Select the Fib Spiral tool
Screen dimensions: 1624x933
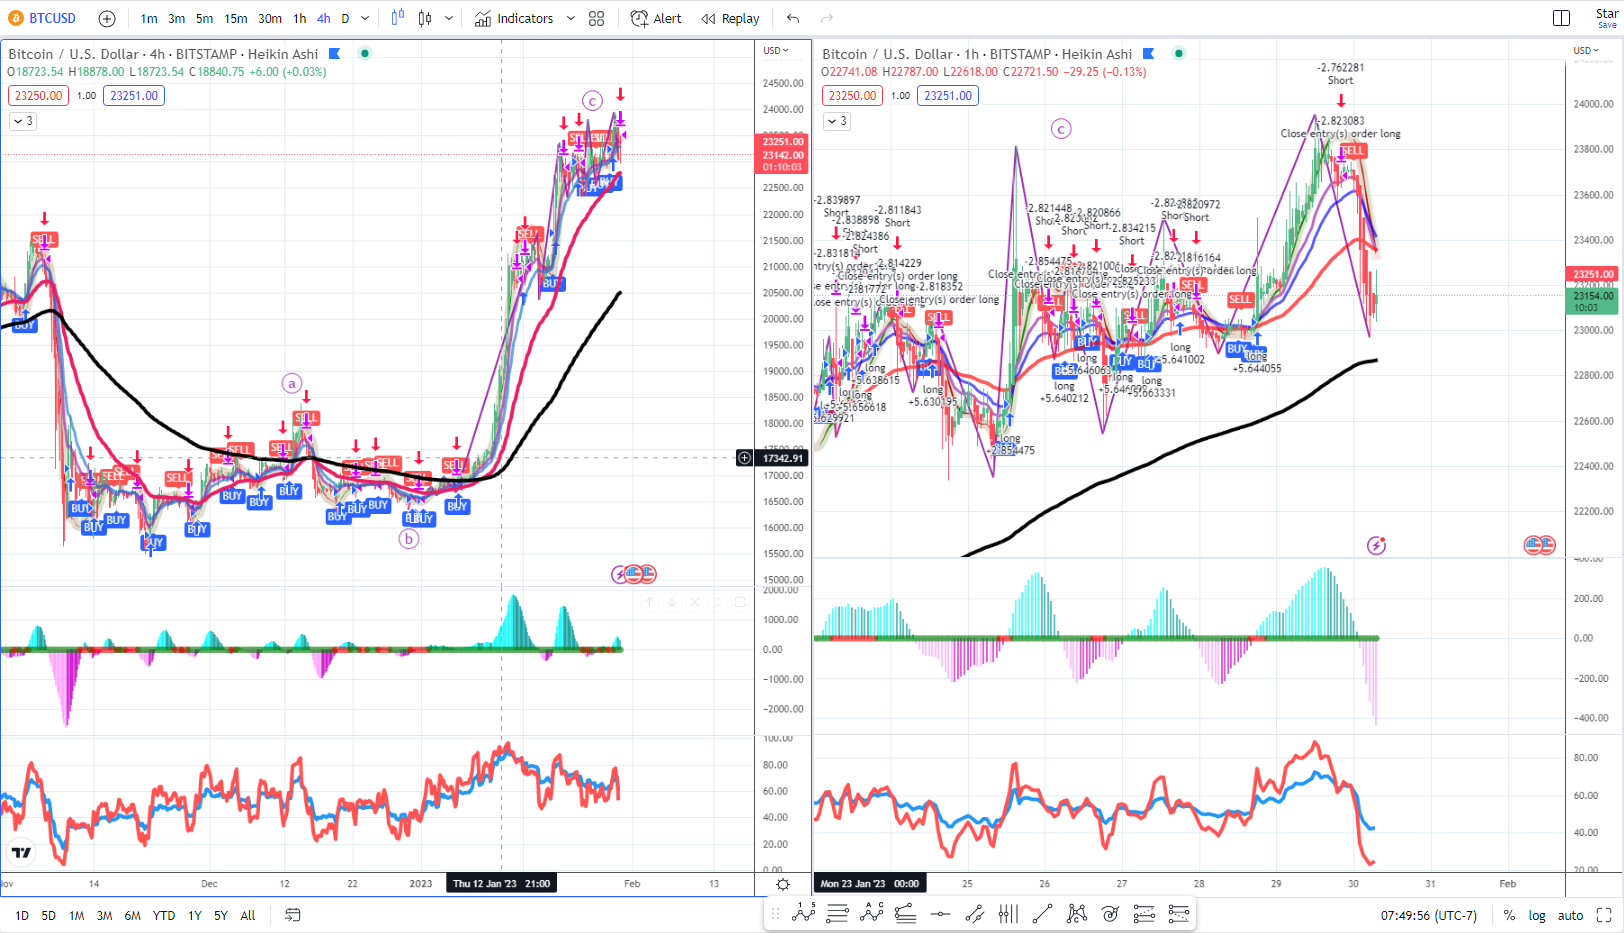pyautogui.click(x=1110, y=913)
